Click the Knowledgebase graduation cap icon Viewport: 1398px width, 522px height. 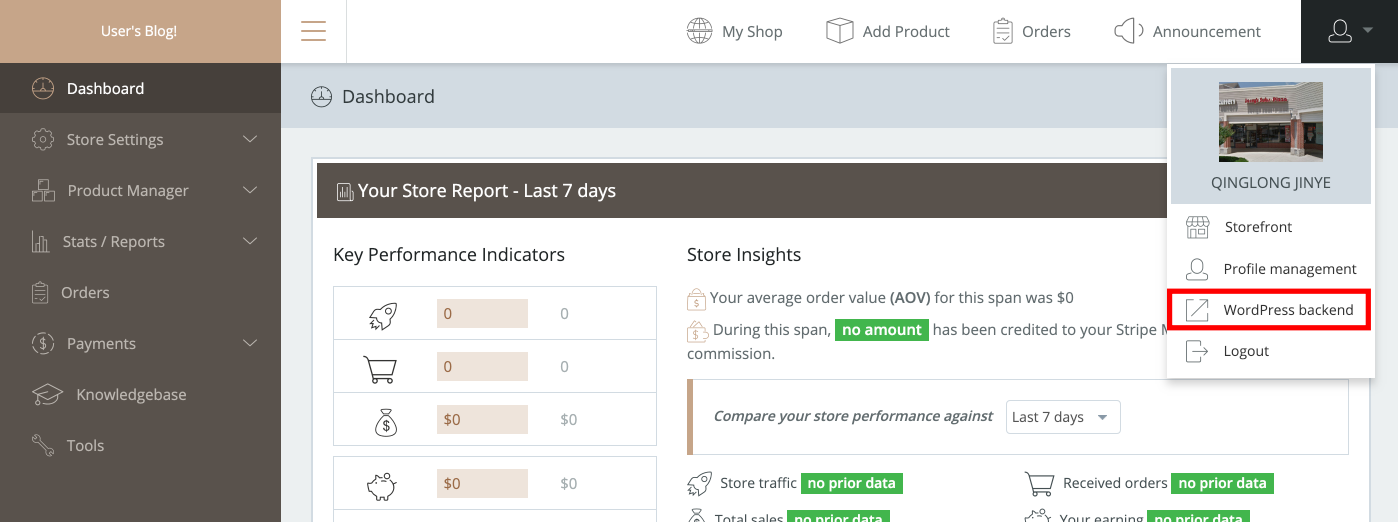point(47,394)
